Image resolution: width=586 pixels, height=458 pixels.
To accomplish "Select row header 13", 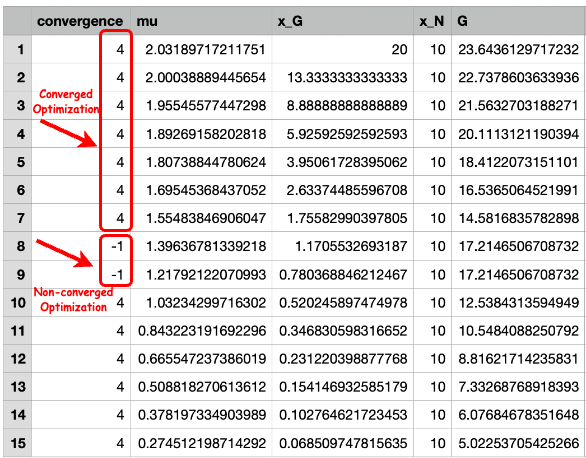I will tap(18, 387).
